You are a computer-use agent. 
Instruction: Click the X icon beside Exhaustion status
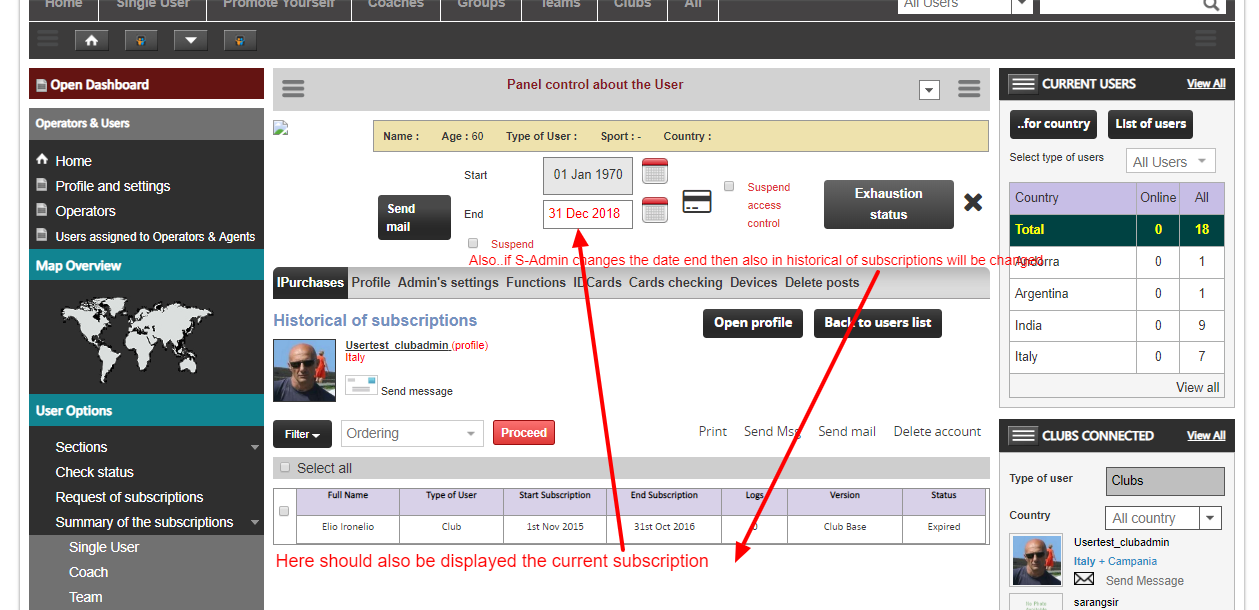tap(973, 203)
